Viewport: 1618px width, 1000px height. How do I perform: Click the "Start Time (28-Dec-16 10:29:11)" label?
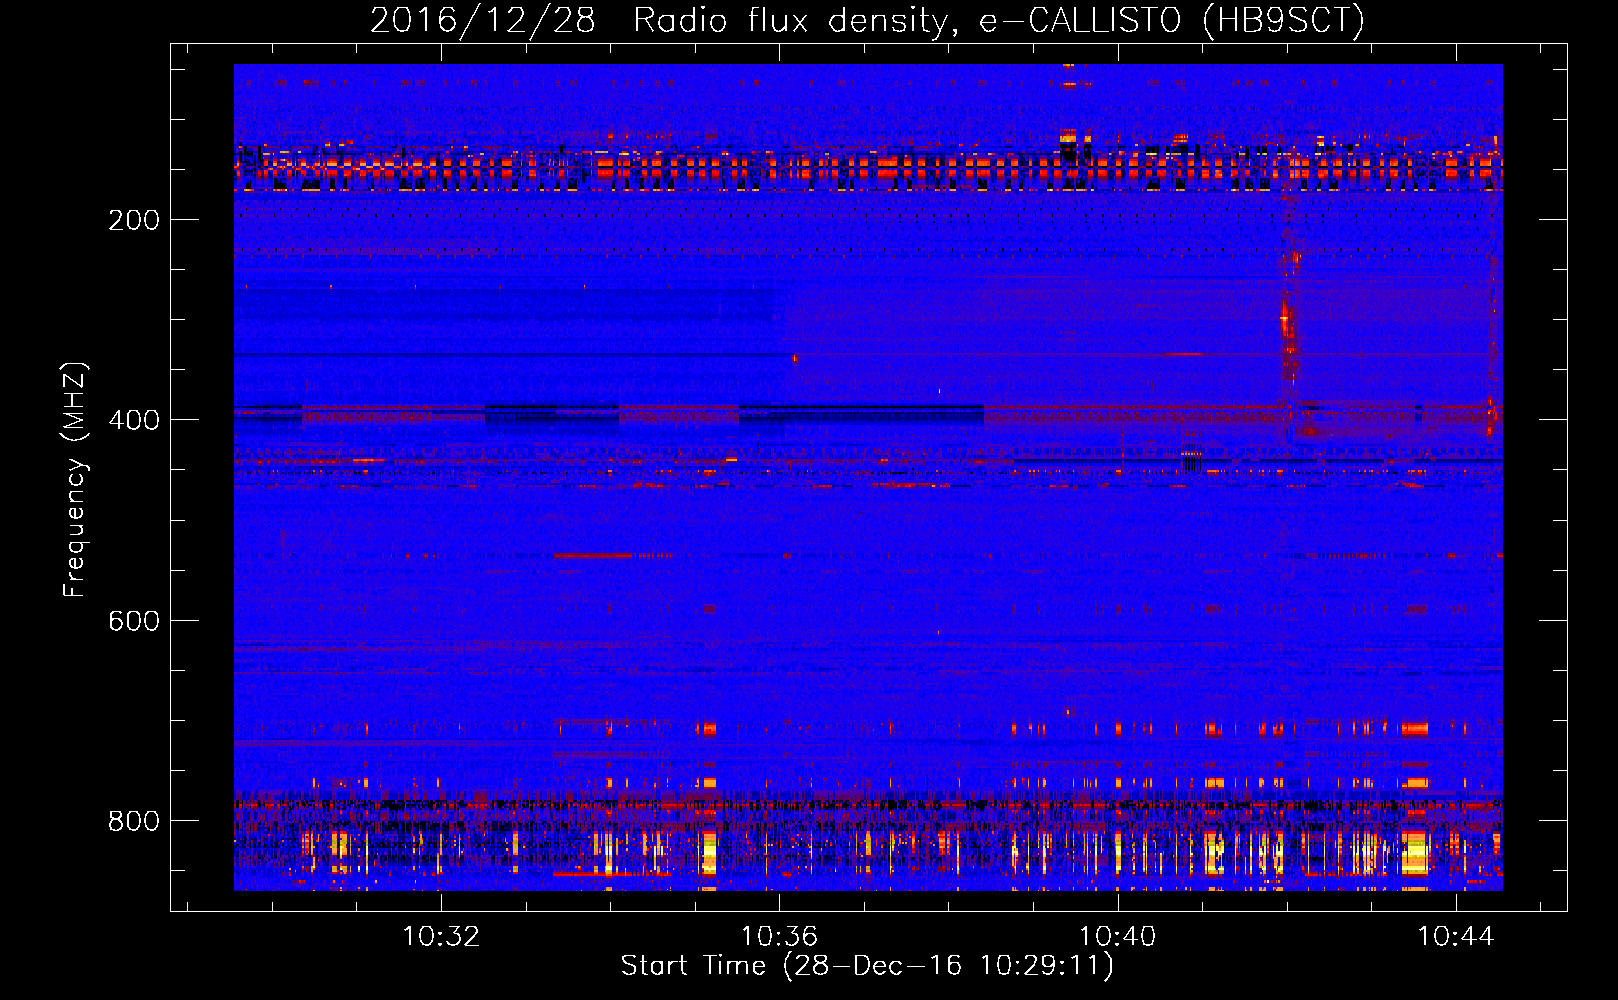click(867, 966)
